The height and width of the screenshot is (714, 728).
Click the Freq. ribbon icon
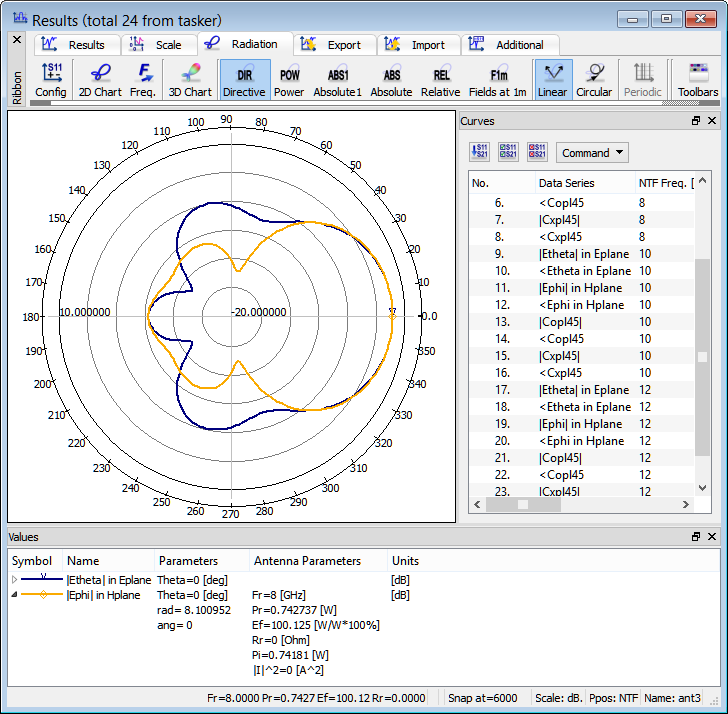tap(142, 80)
